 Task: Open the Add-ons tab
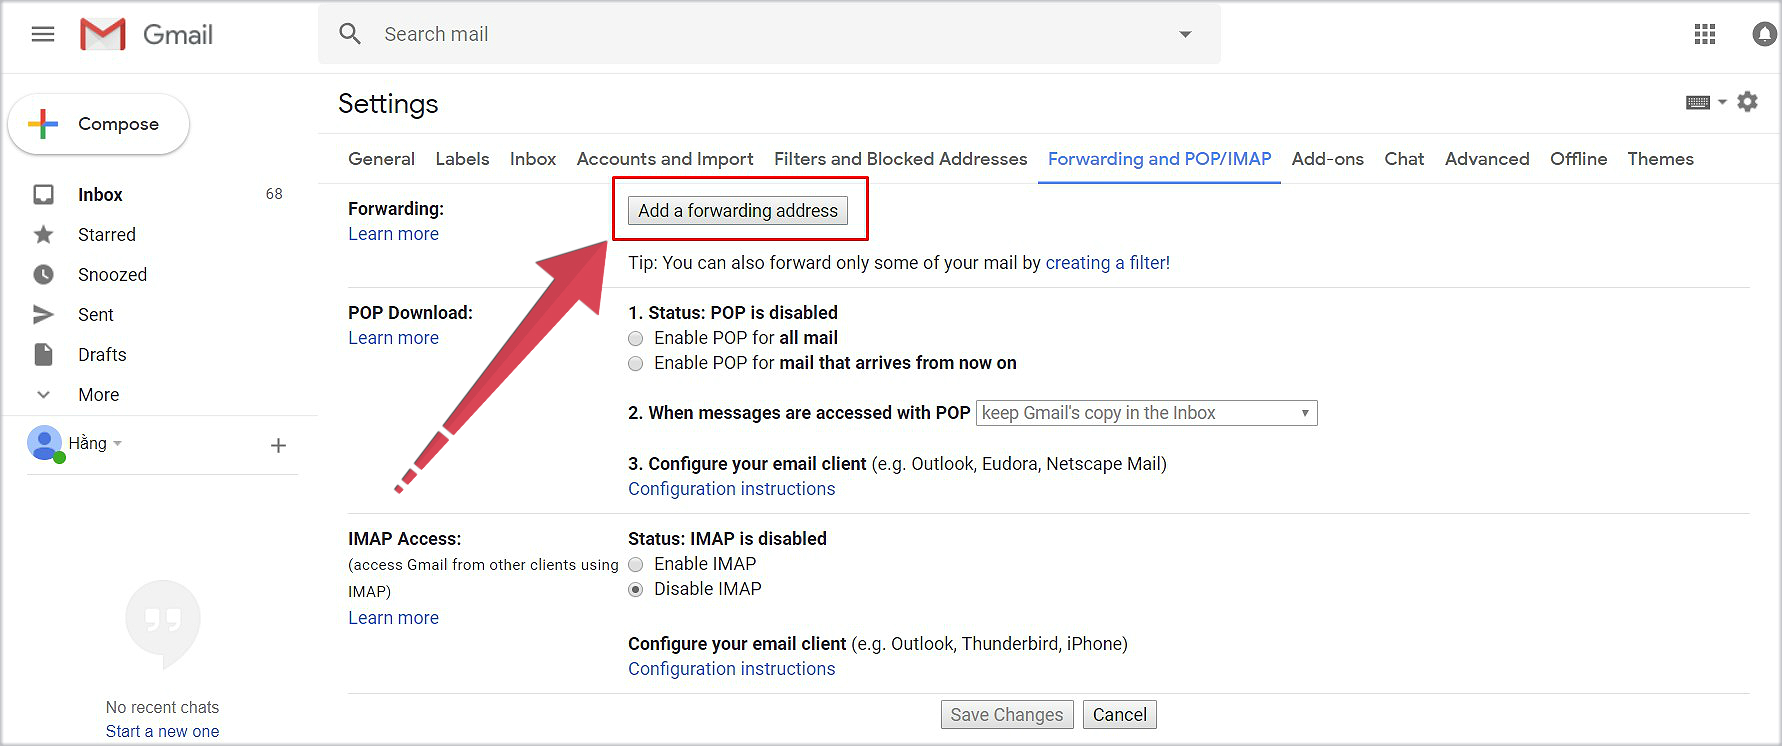(x=1327, y=159)
